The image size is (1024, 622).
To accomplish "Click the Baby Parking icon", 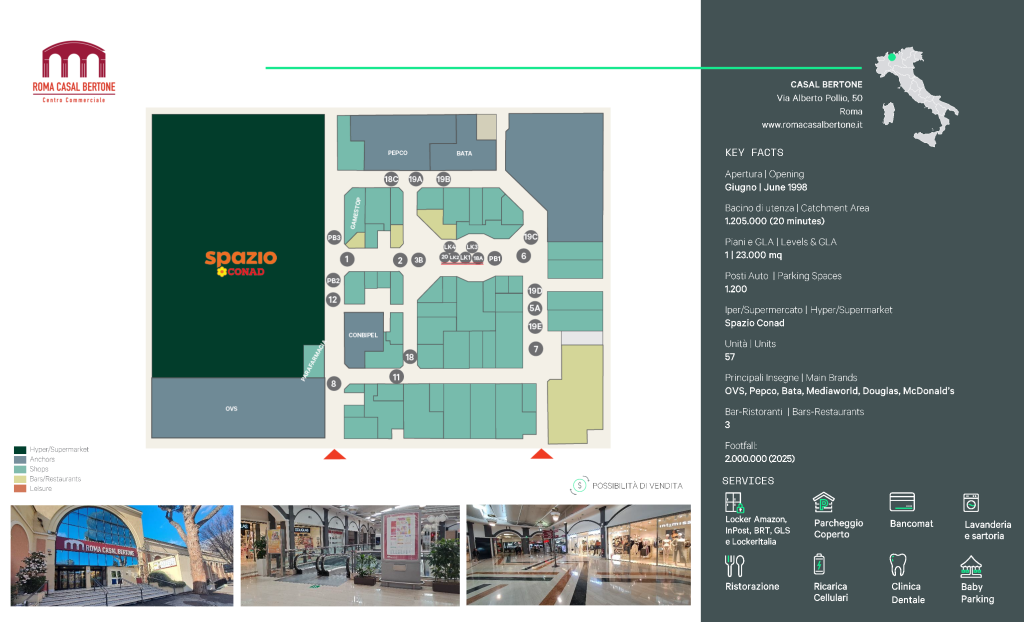I will point(971,566).
